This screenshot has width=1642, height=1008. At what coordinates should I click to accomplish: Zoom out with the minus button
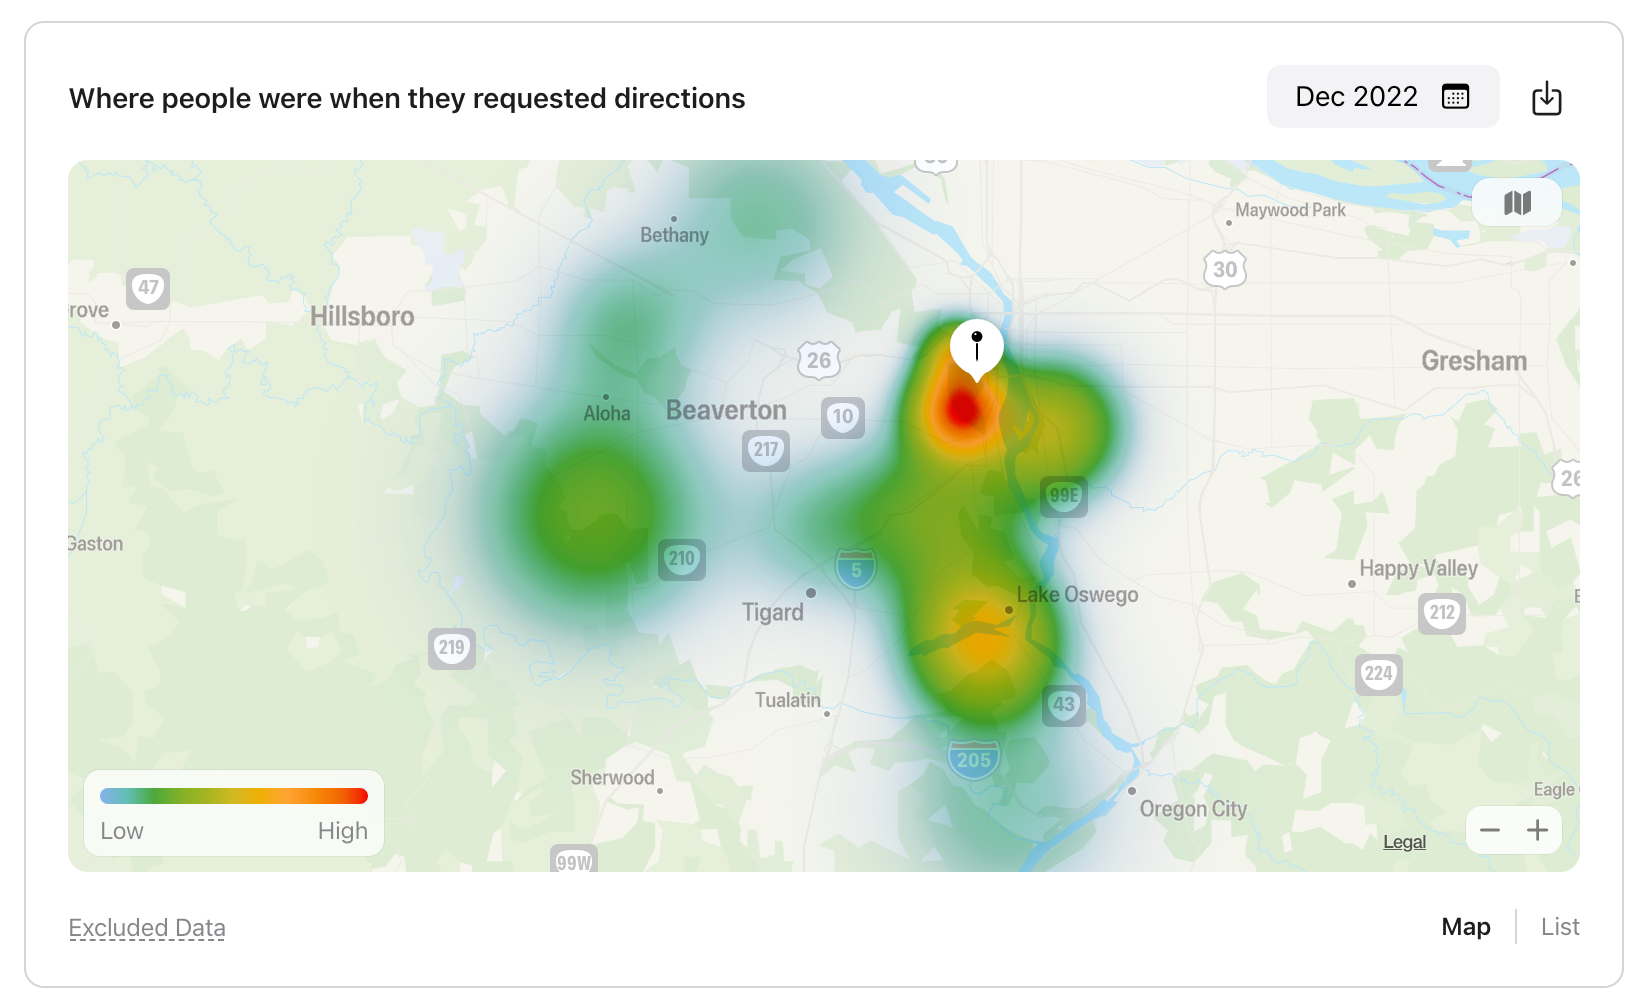click(1490, 830)
